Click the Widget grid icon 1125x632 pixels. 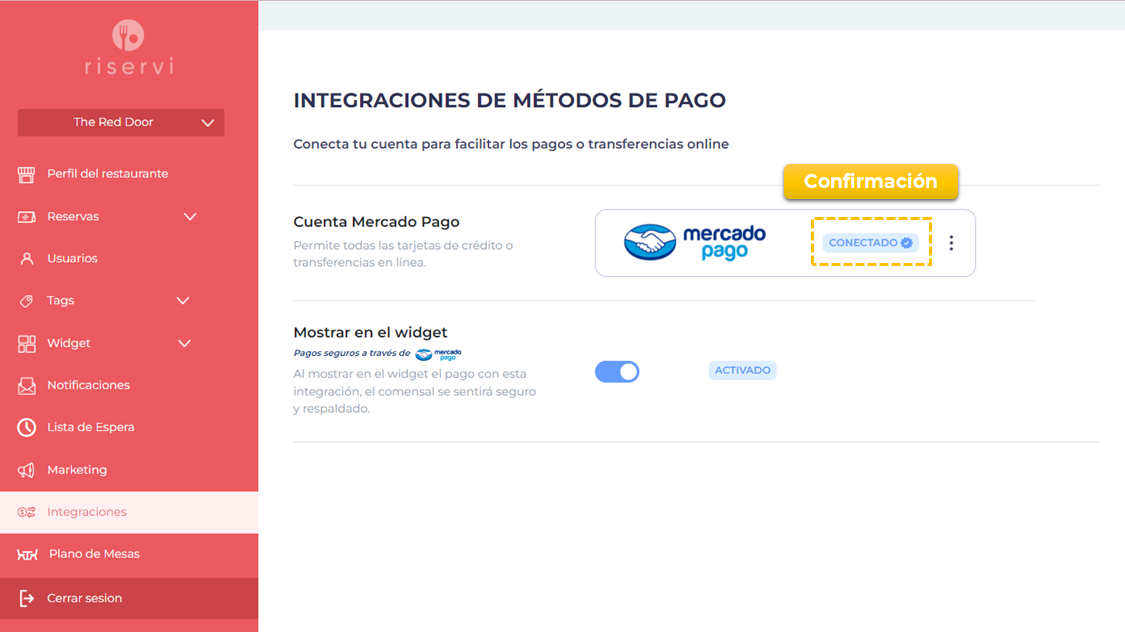[27, 344]
